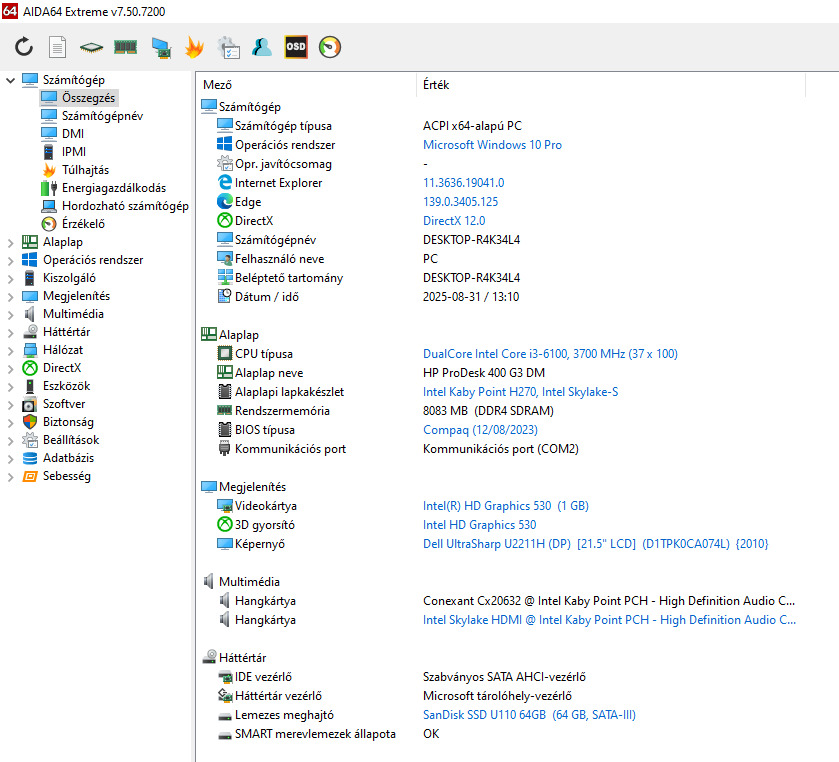Click the Refresh toolbar icon

[24, 47]
